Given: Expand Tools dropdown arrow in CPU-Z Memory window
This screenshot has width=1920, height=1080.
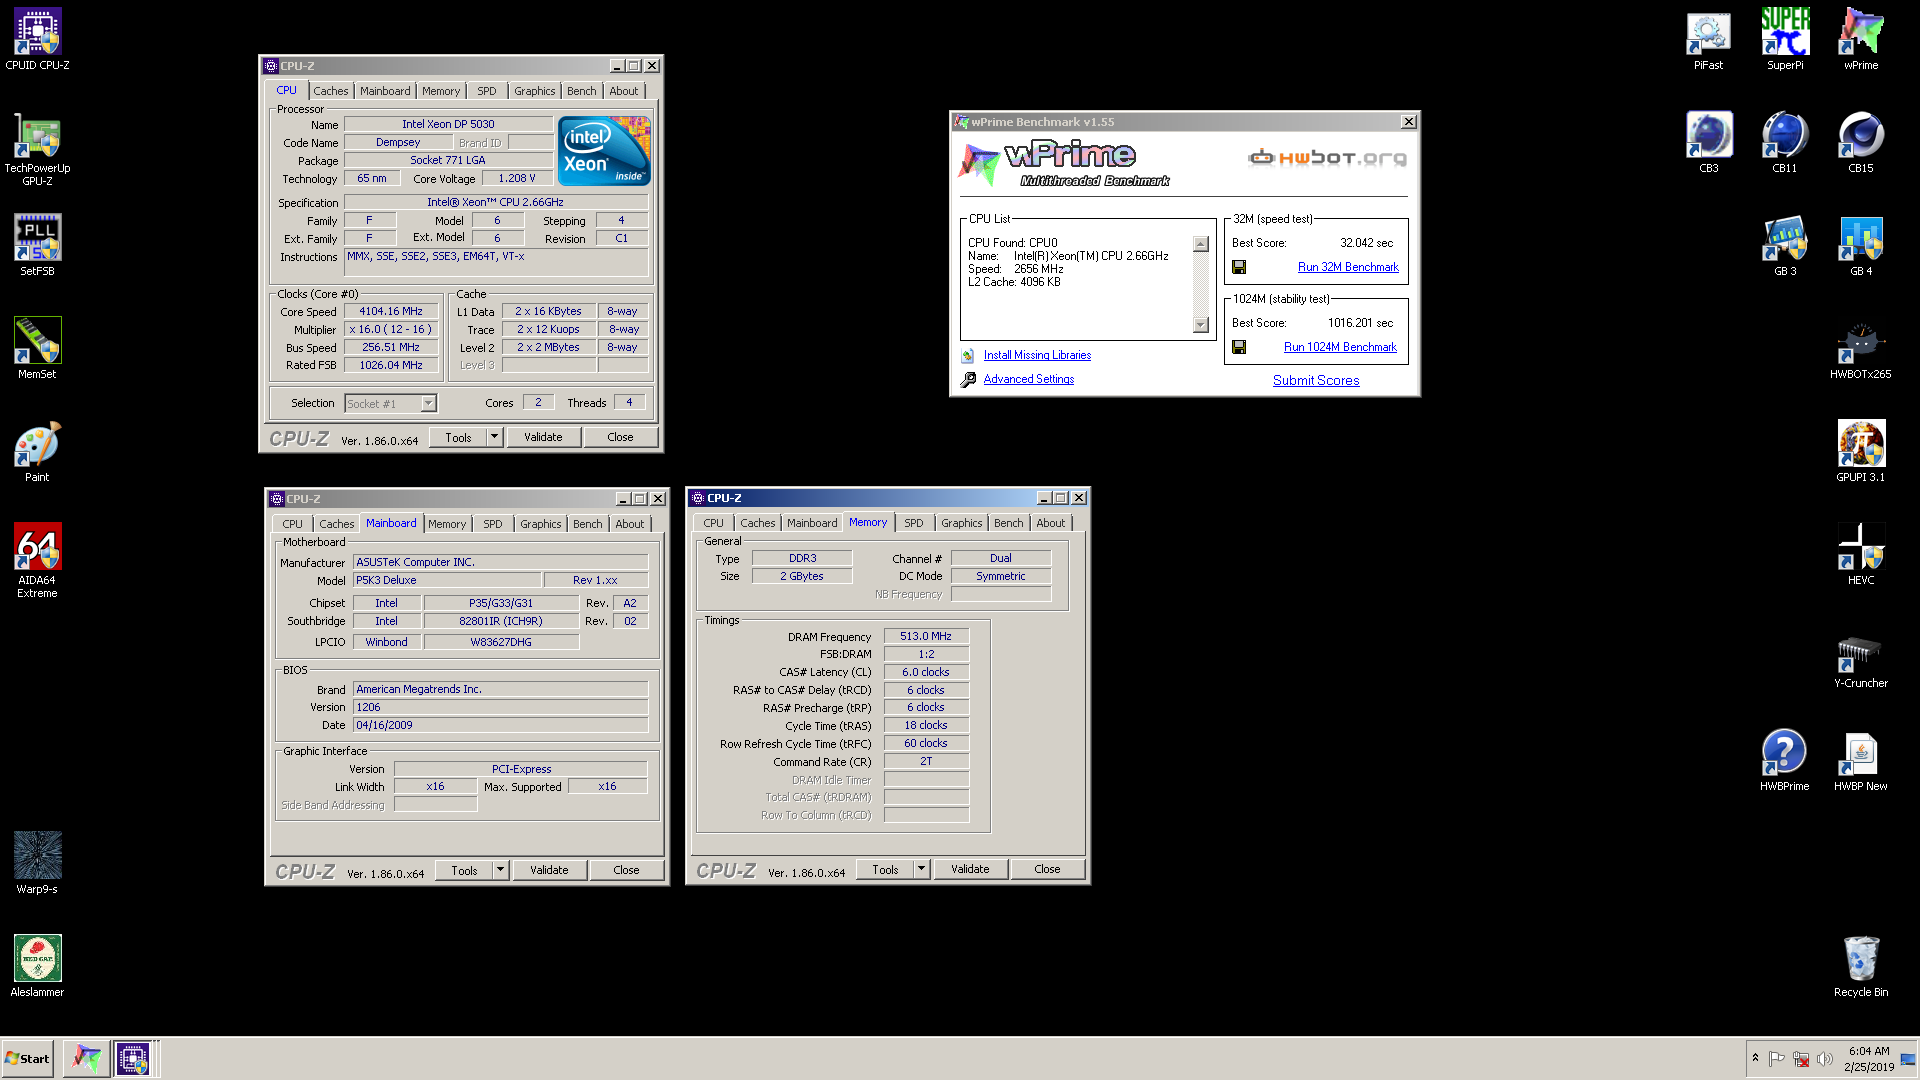Looking at the screenshot, I should pyautogui.click(x=921, y=869).
